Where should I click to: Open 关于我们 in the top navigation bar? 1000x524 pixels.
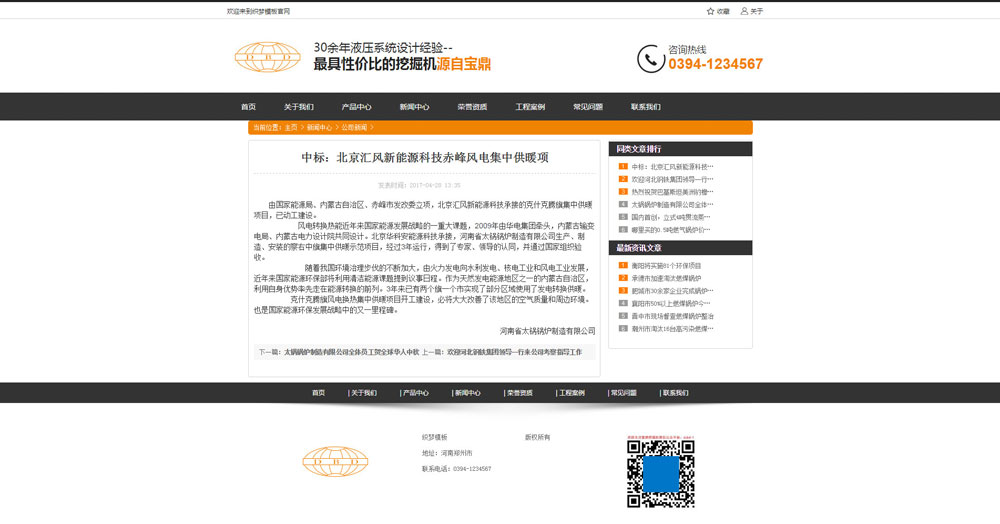click(298, 107)
